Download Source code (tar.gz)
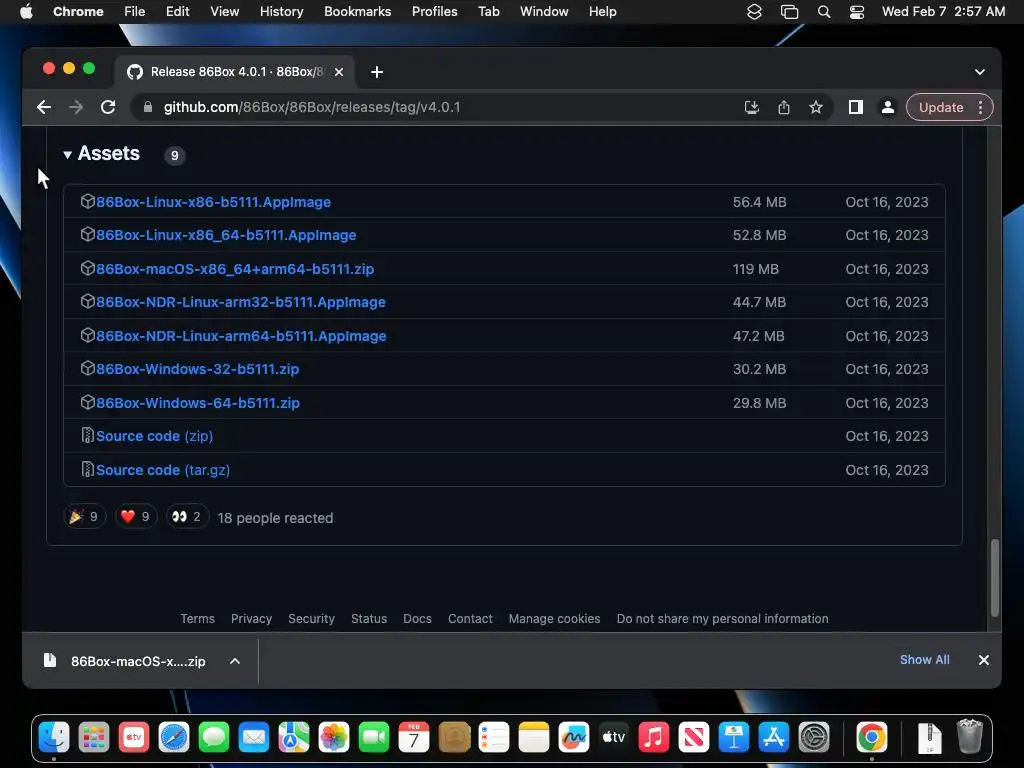 [163, 470]
